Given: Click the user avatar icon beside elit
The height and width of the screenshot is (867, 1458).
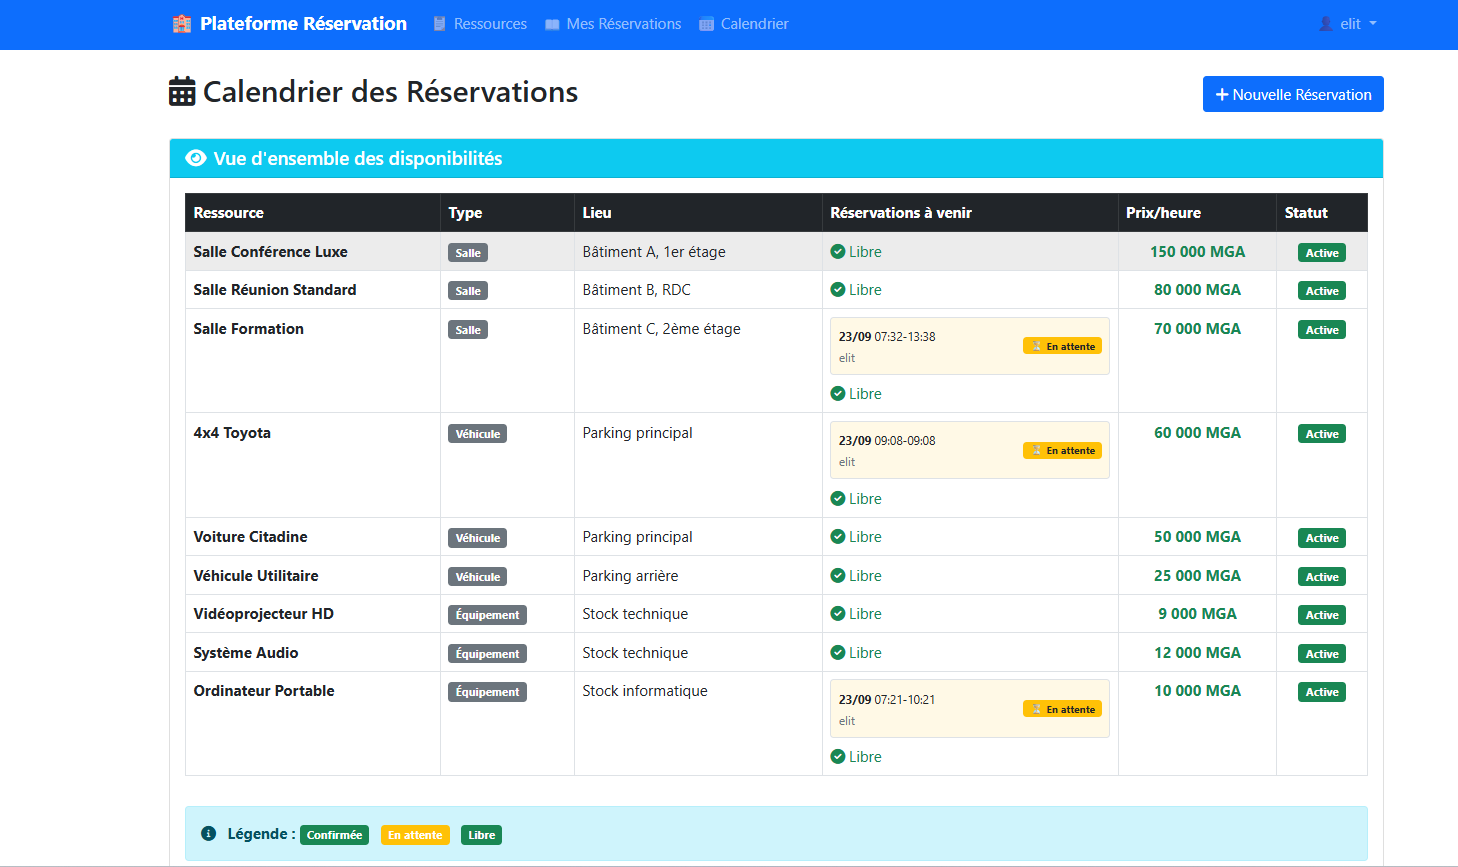Looking at the screenshot, I should coord(1326,24).
